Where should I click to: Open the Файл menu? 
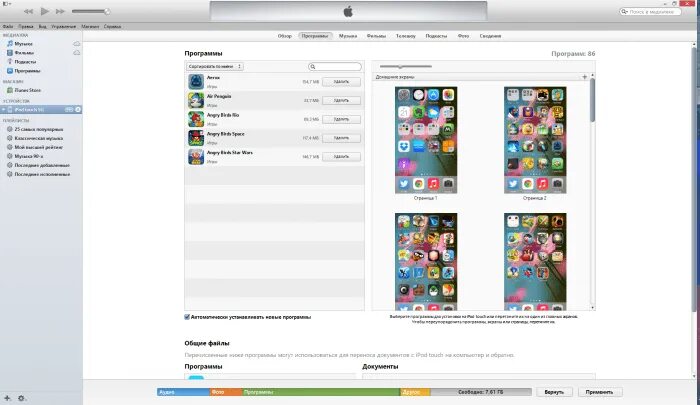point(8,26)
